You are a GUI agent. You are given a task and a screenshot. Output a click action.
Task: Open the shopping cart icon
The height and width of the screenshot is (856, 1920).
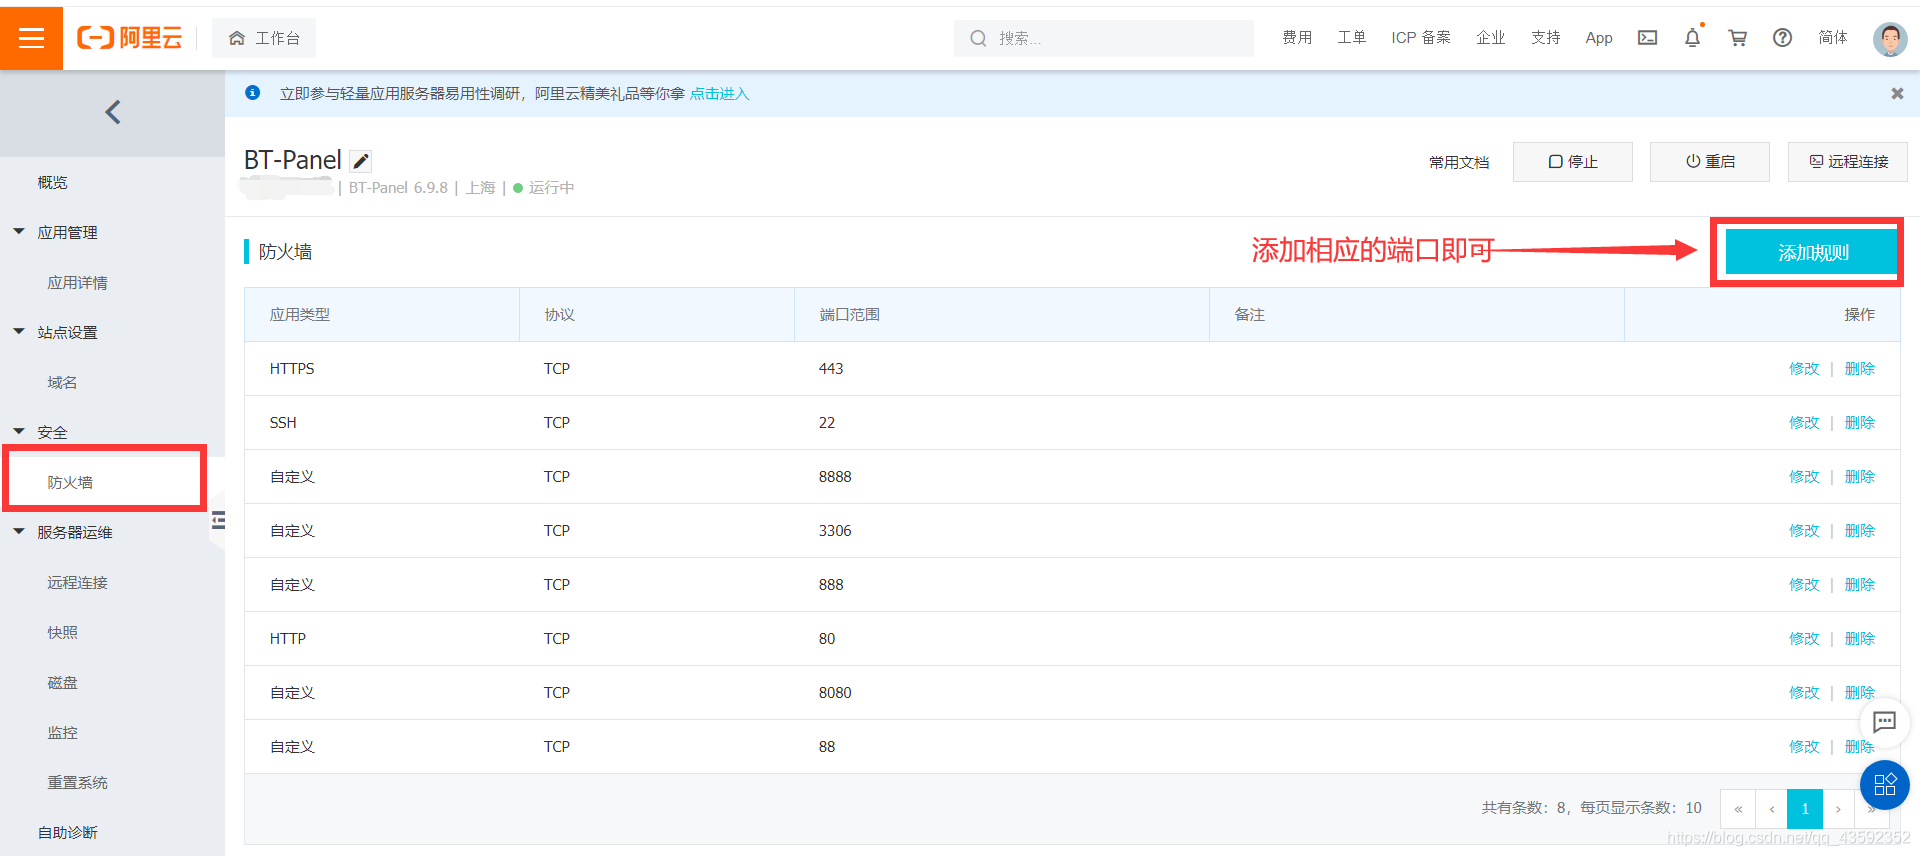[1738, 38]
